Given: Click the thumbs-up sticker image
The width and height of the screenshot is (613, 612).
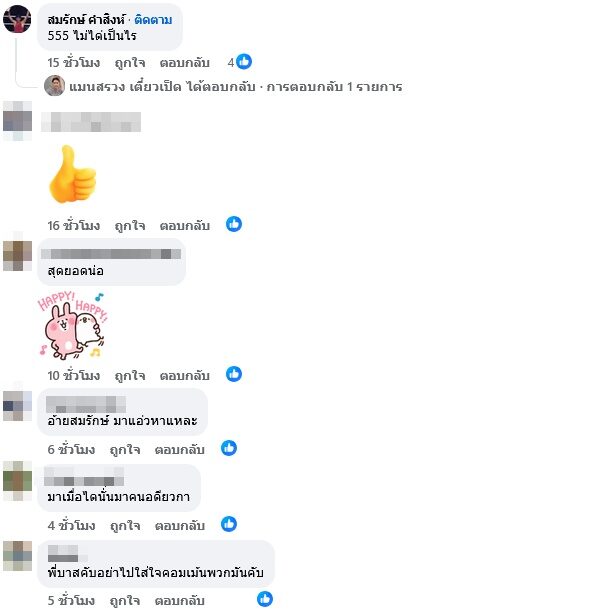Looking at the screenshot, I should [73, 174].
